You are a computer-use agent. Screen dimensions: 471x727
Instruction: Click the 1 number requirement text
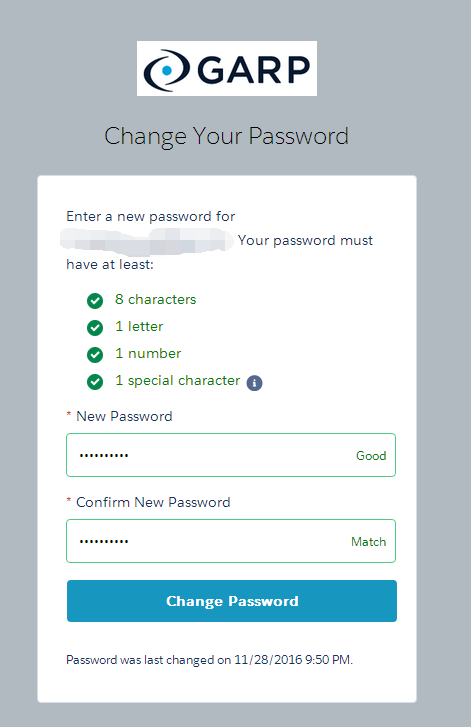coord(148,353)
